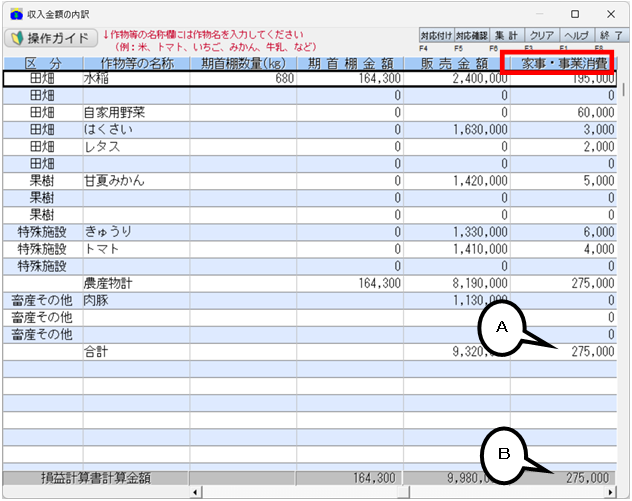Click the トマト name cell

tap(136, 249)
